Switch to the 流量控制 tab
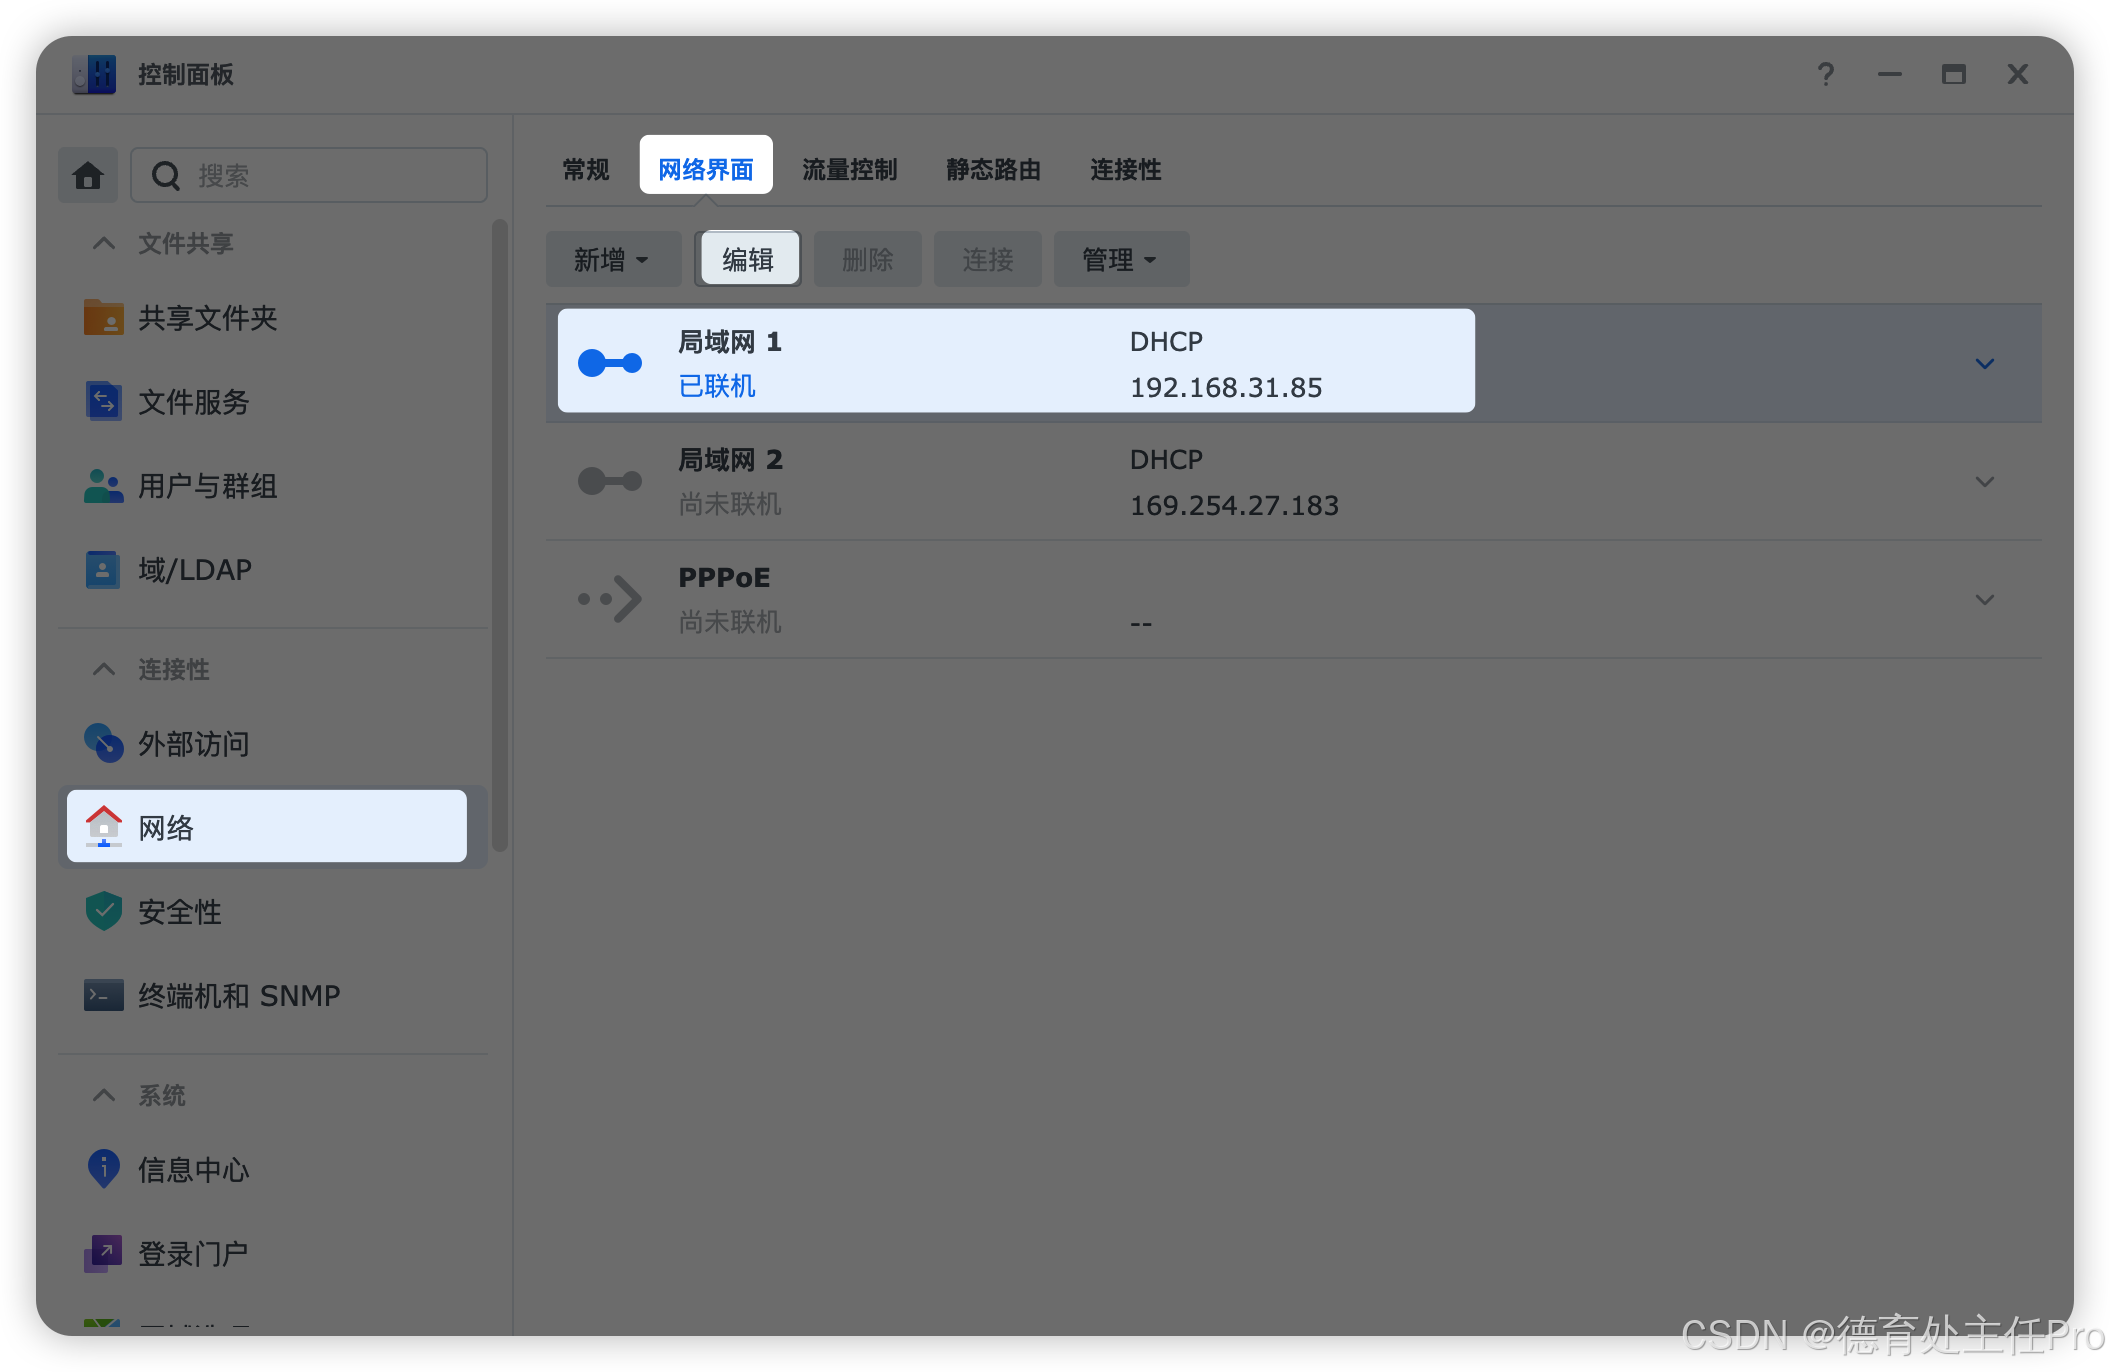 tap(849, 170)
